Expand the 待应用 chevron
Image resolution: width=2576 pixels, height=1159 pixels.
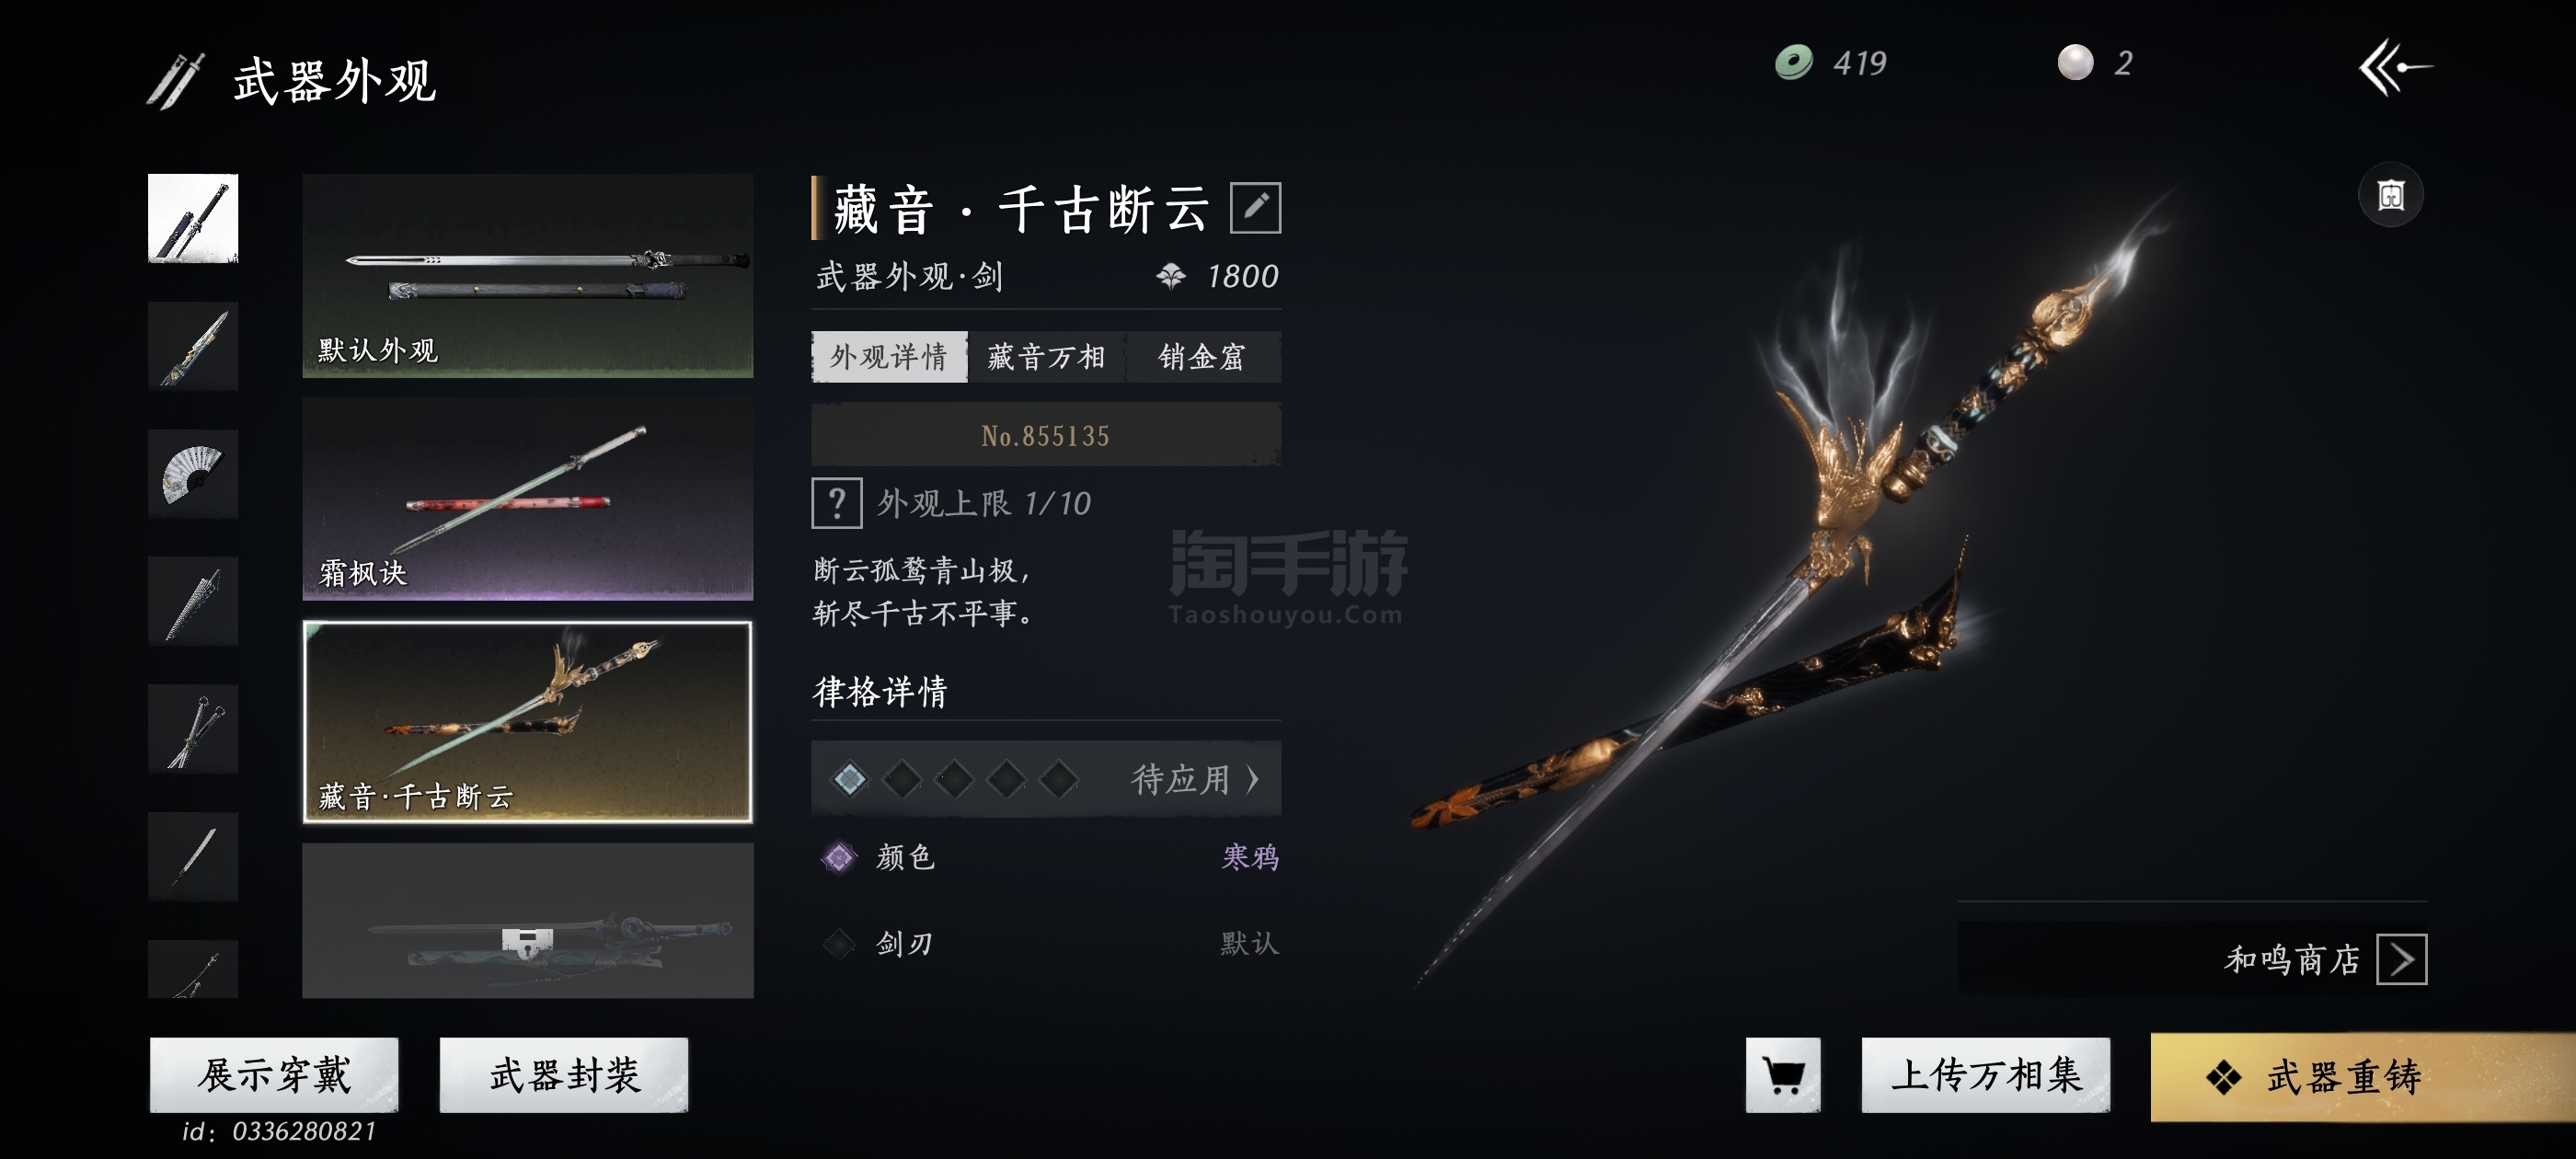(1195, 779)
